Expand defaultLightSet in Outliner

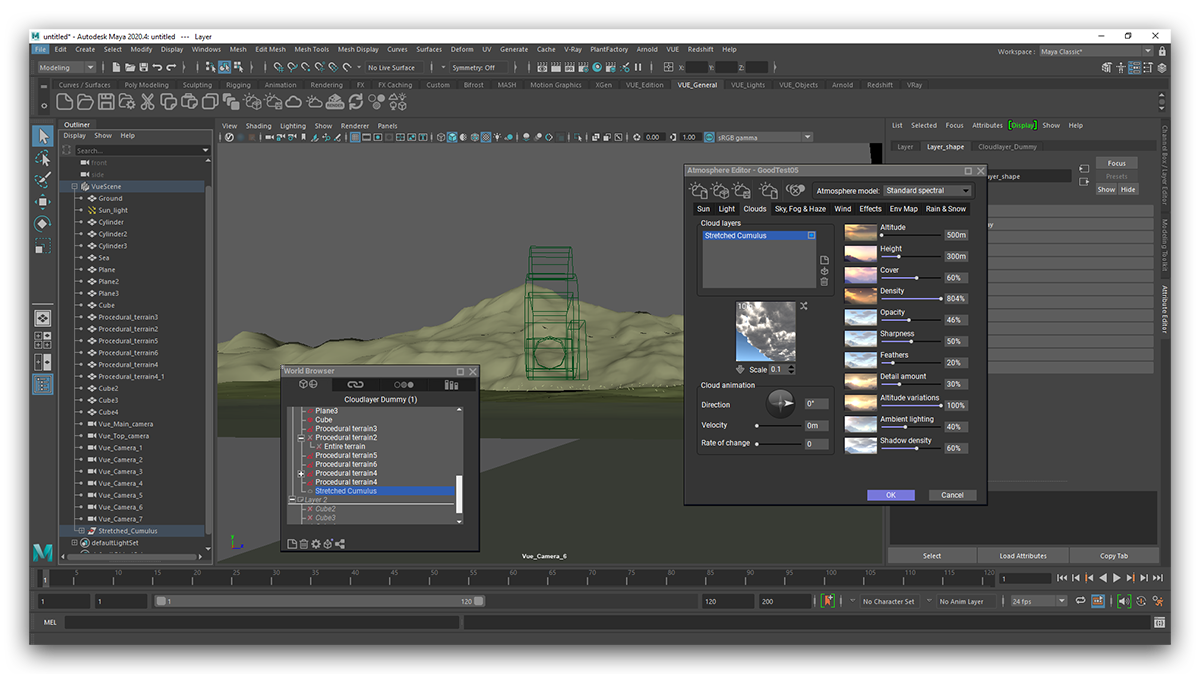(74, 543)
